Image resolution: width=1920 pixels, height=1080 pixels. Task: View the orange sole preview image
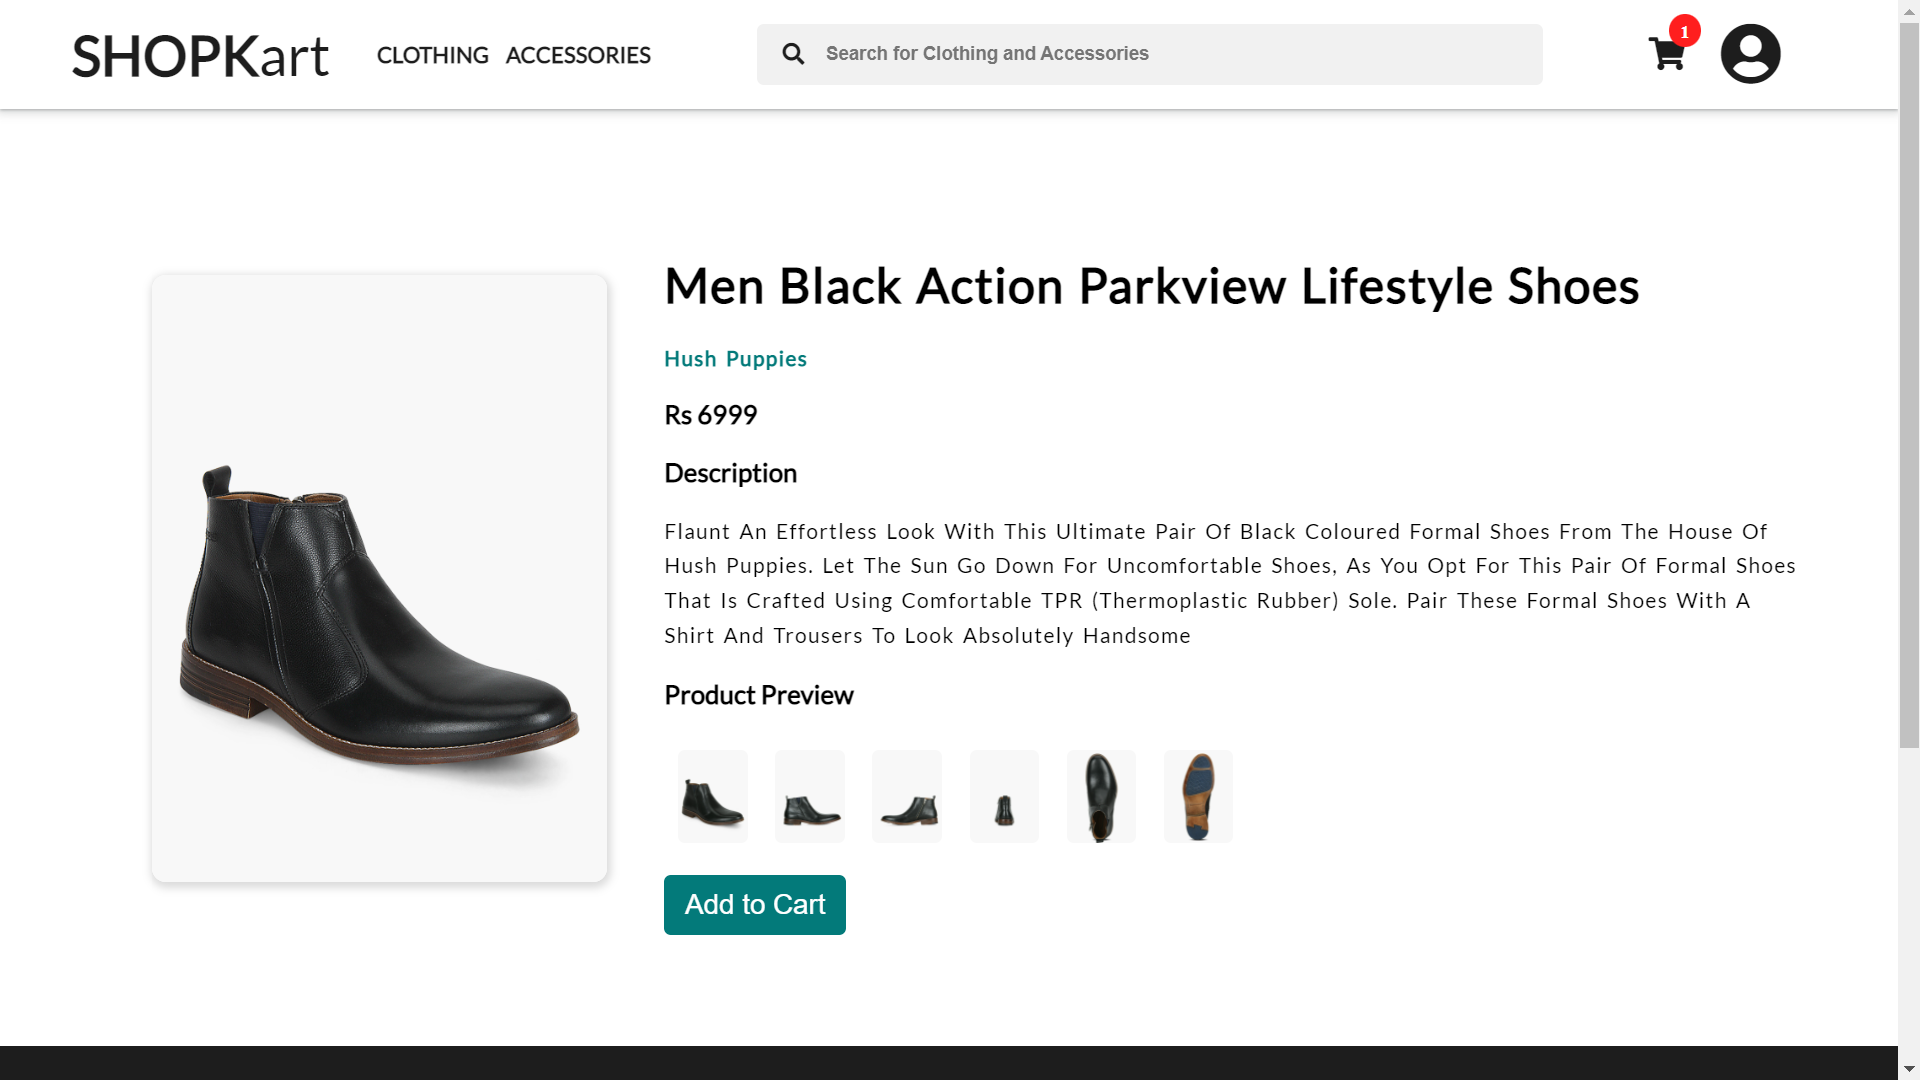(x=1198, y=796)
